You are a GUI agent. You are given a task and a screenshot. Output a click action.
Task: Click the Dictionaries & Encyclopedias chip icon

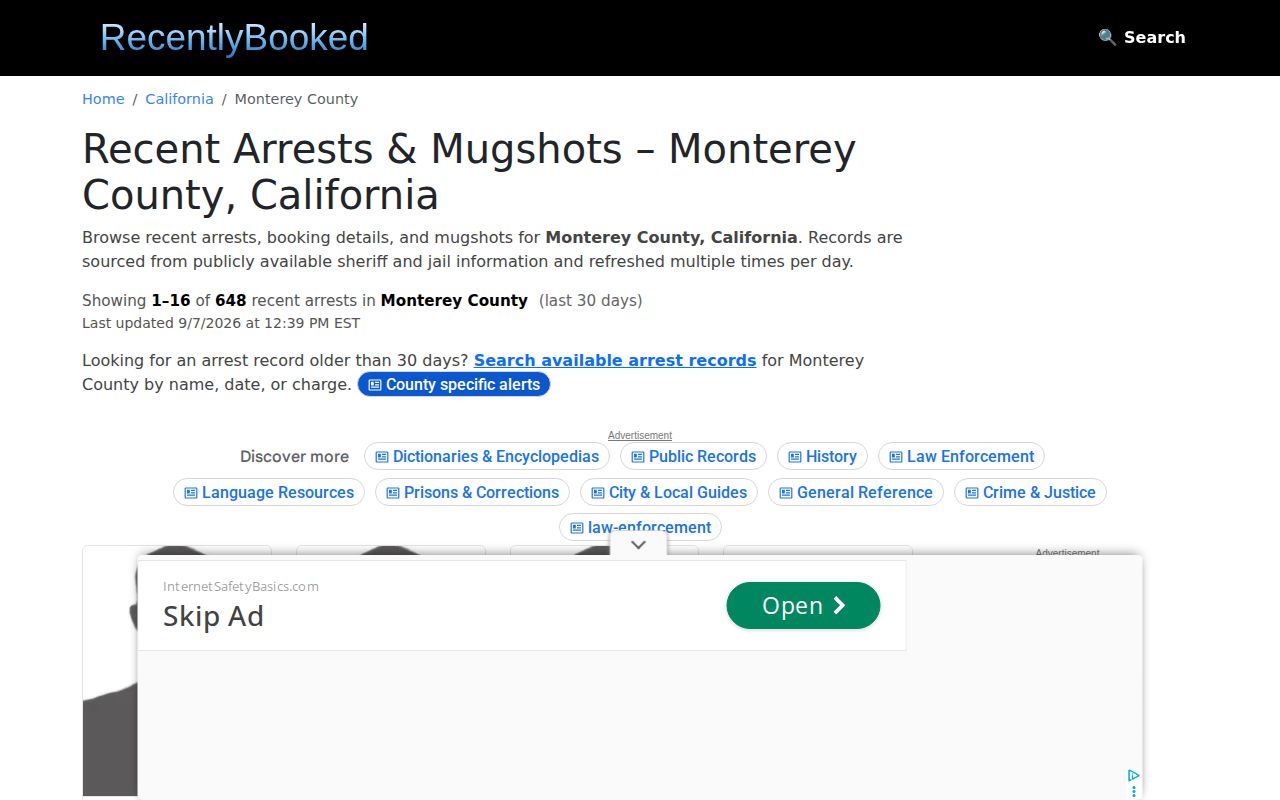(382, 457)
